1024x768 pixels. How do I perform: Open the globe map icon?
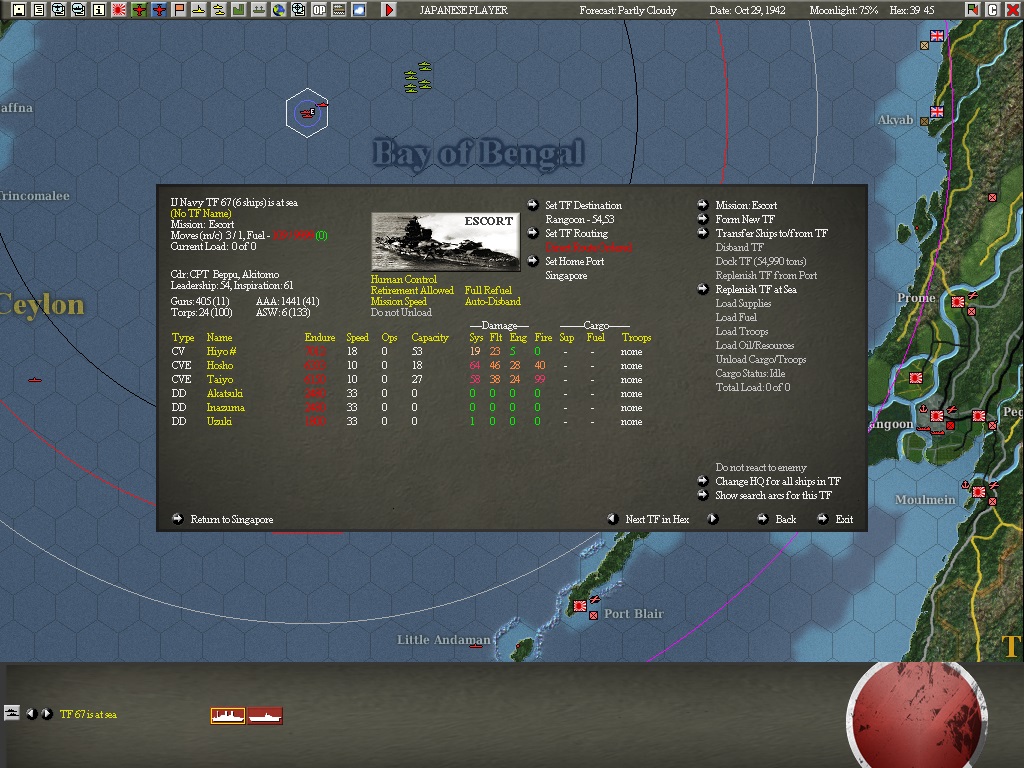pos(281,9)
